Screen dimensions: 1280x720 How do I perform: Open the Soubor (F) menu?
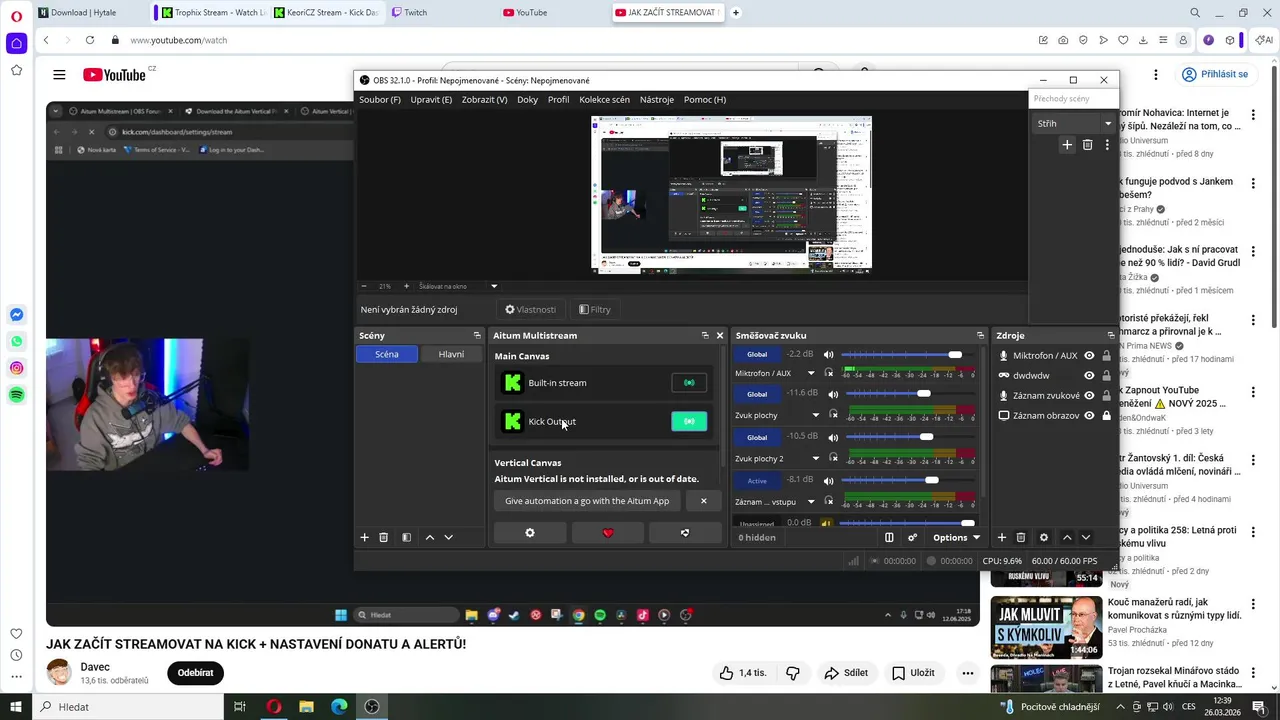380,100
